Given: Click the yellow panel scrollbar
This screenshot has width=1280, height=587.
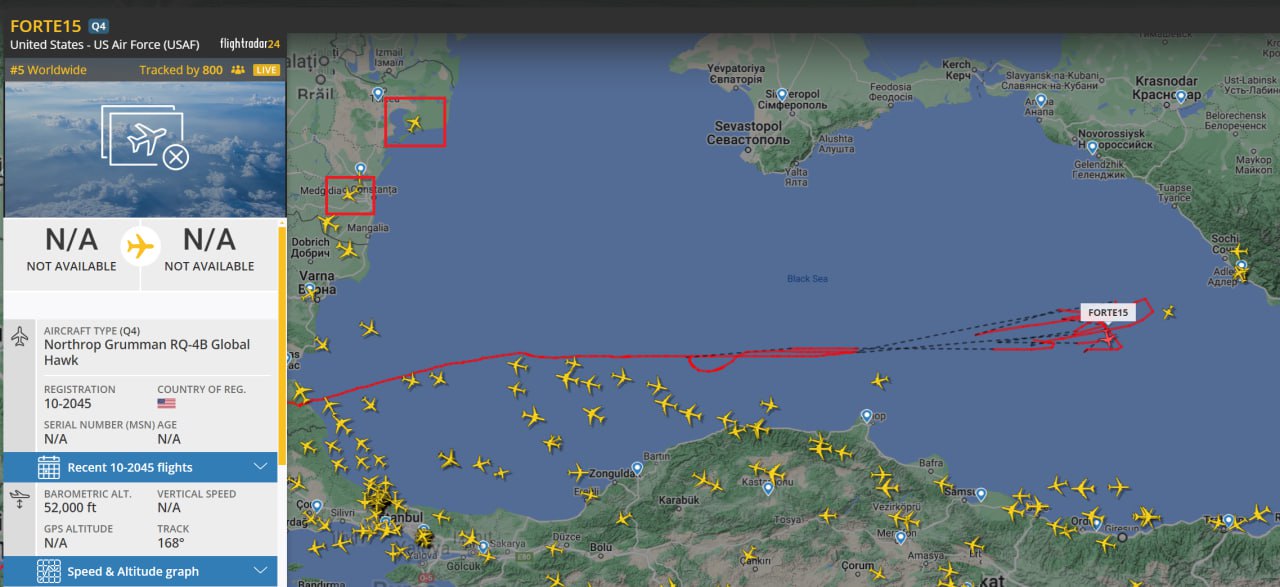Looking at the screenshot, I should tap(282, 345).
